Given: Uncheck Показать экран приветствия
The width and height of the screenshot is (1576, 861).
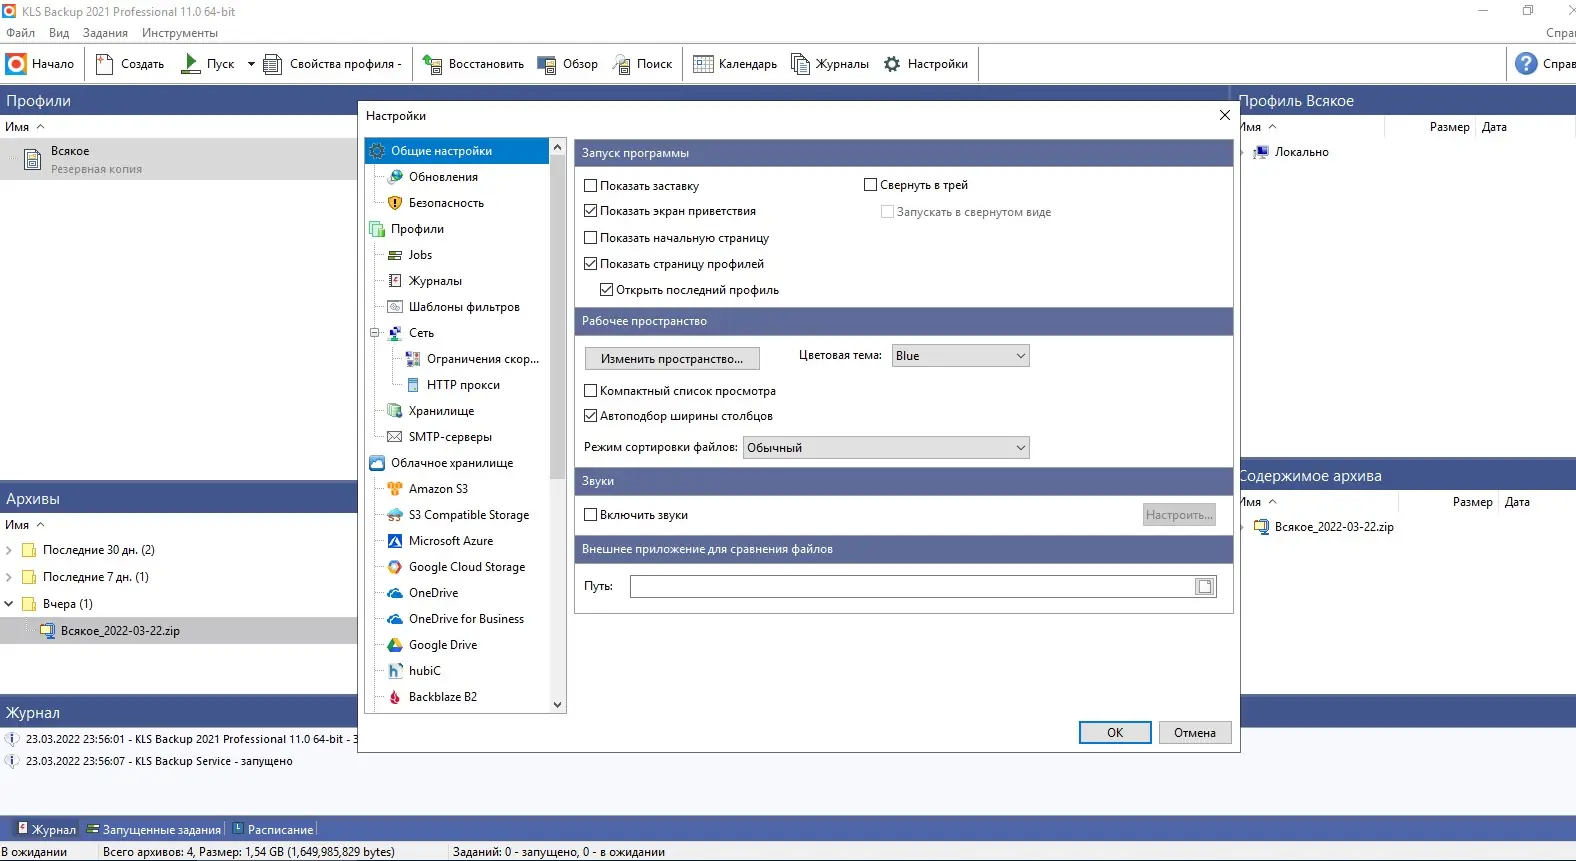Looking at the screenshot, I should pos(591,211).
